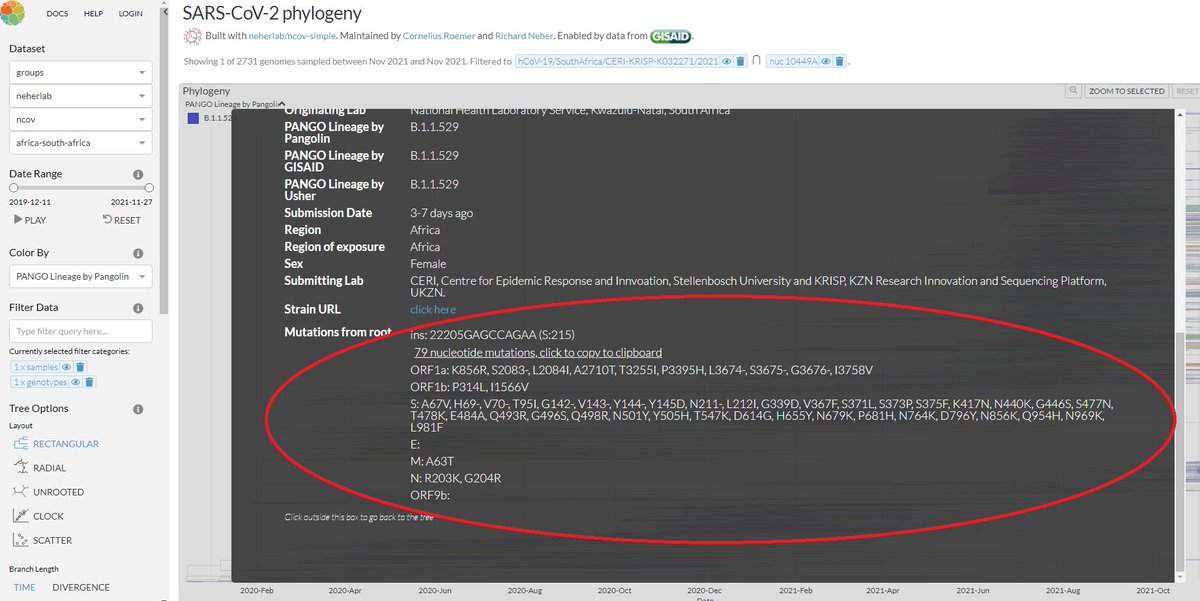The height and width of the screenshot is (601, 1200).
Task: Select the SCATTER tree layout
Action: coord(44,540)
